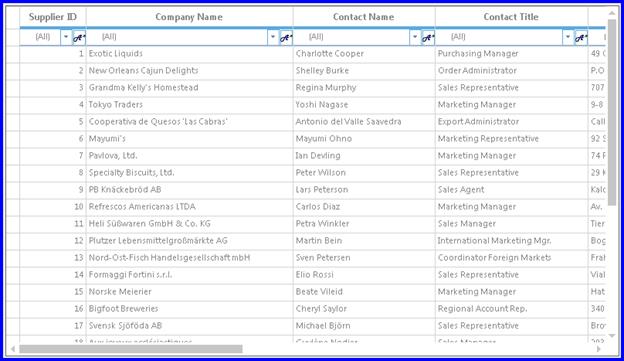
Task: Click the horizontal scrollbar left arrow
Action: tap(13, 349)
